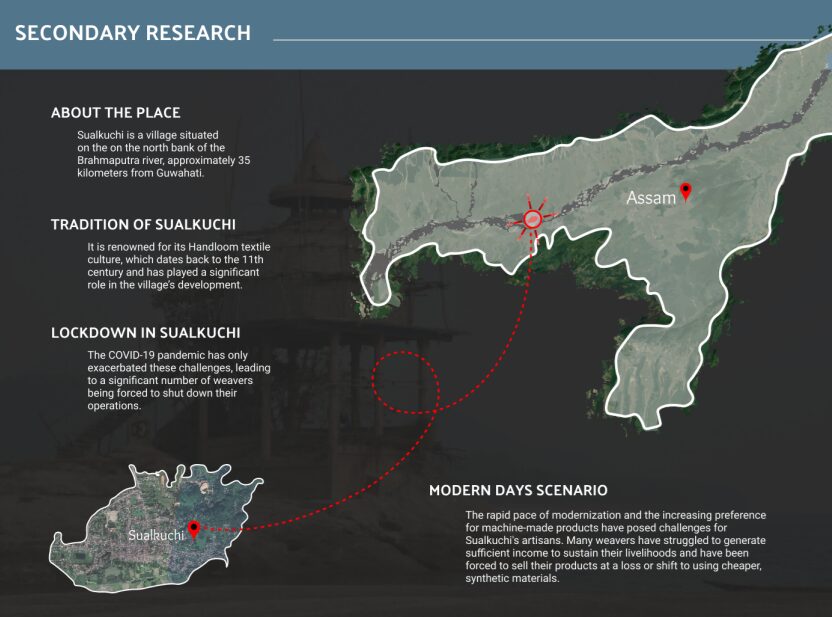Click the Modern Days Scenario heading

click(x=518, y=491)
